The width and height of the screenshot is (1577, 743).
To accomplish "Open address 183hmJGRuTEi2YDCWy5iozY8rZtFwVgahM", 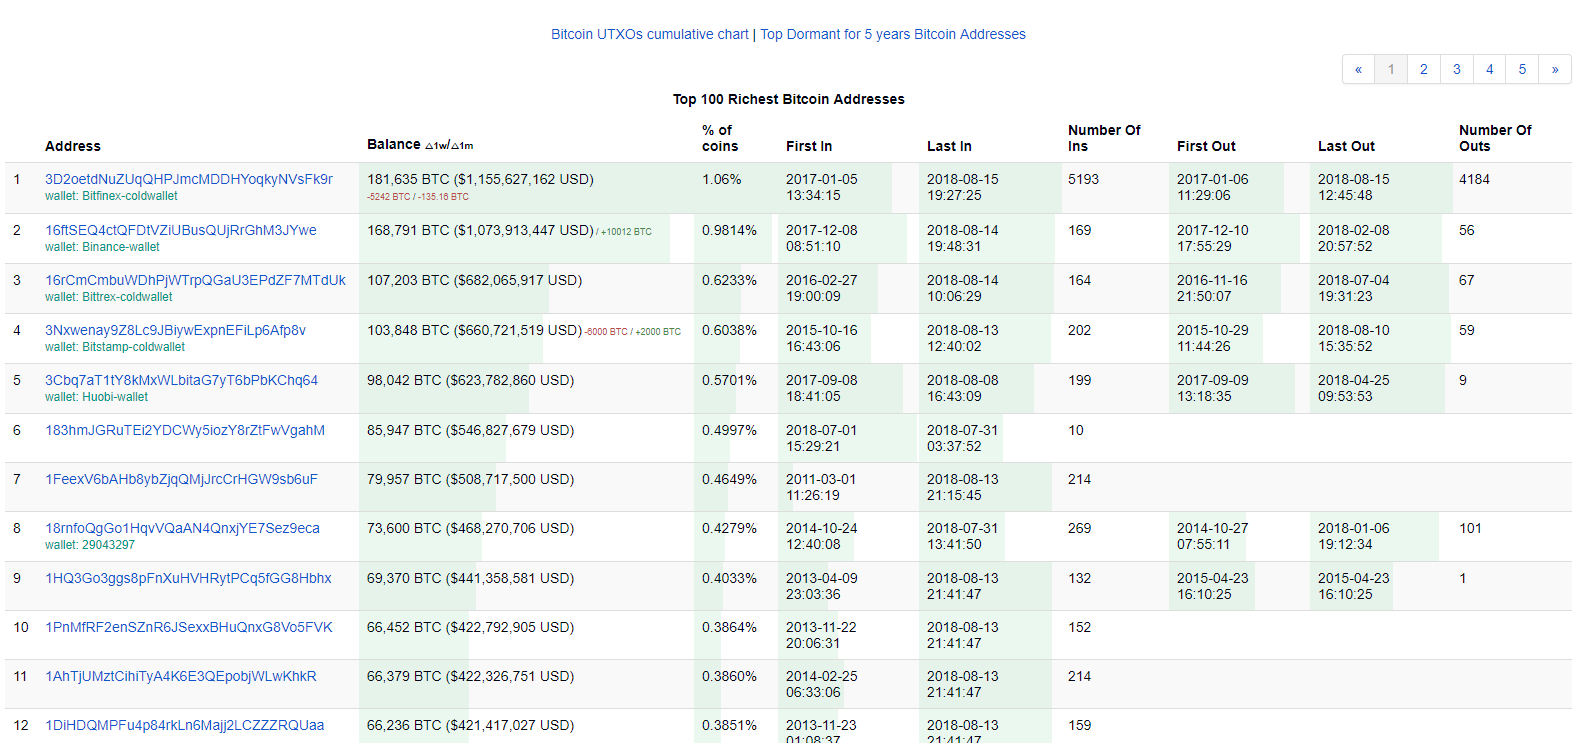I will click(184, 430).
